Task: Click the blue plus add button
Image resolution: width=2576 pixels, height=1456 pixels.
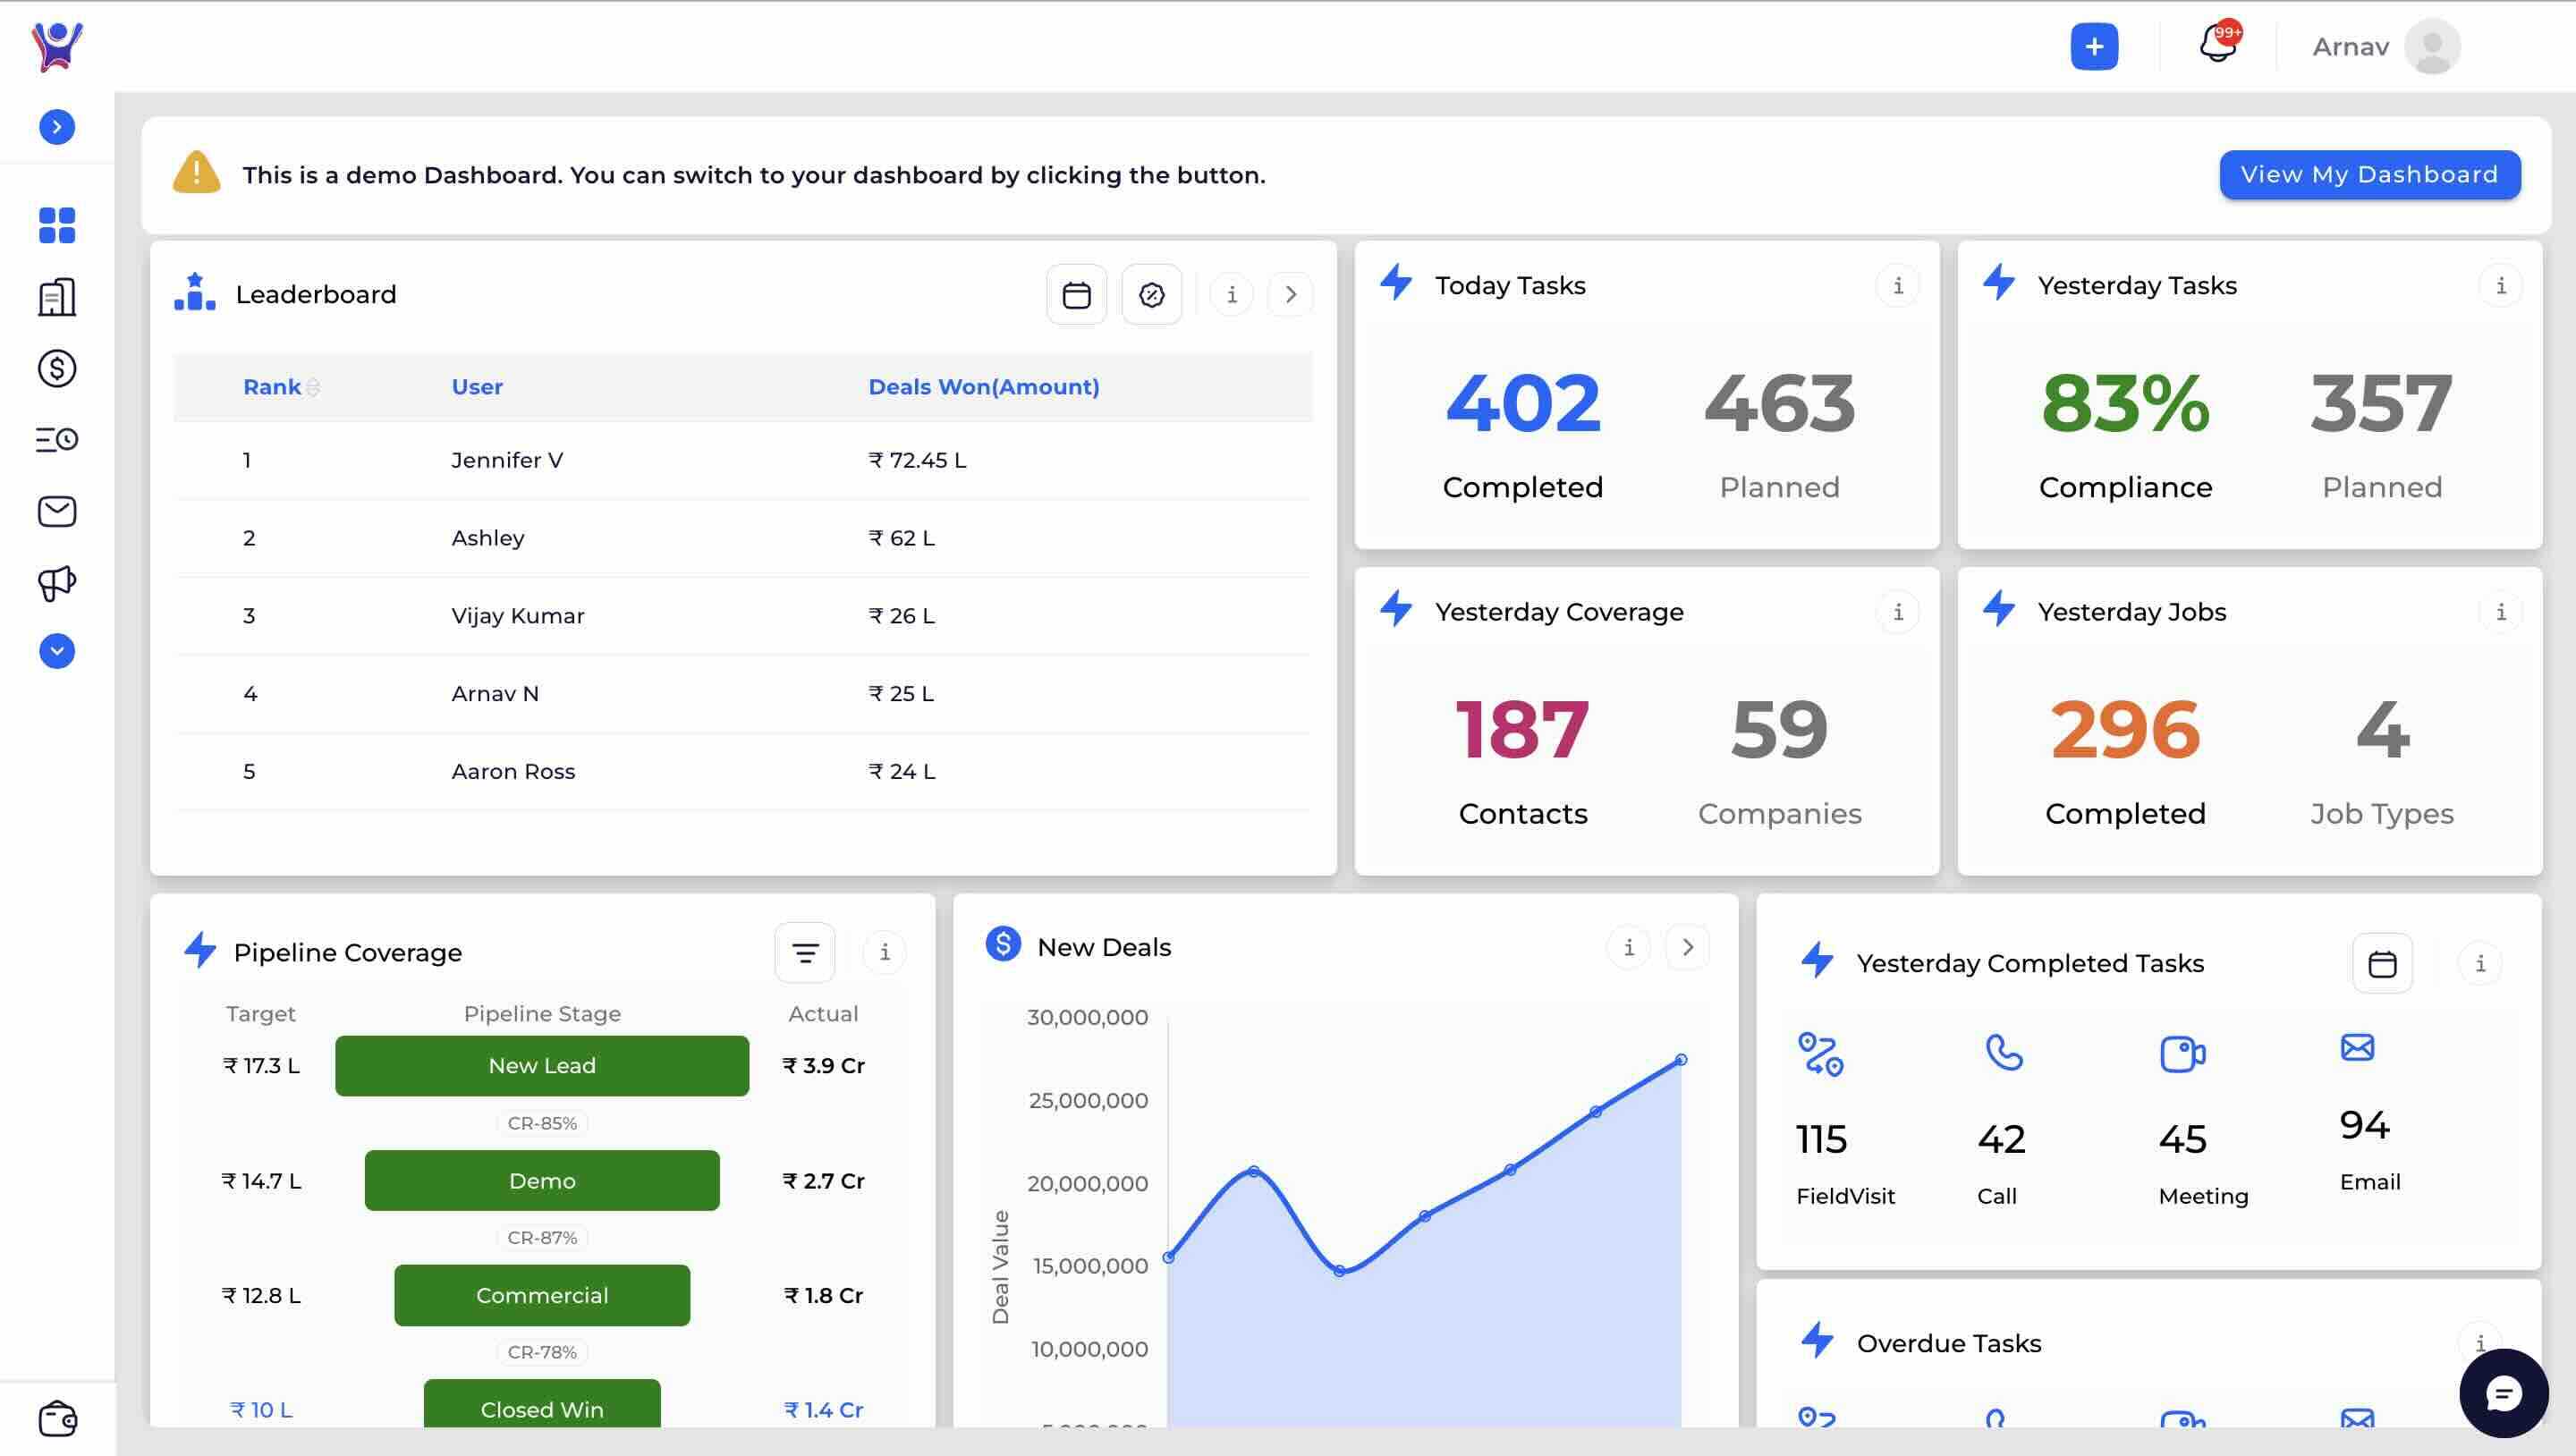Action: (x=2094, y=46)
